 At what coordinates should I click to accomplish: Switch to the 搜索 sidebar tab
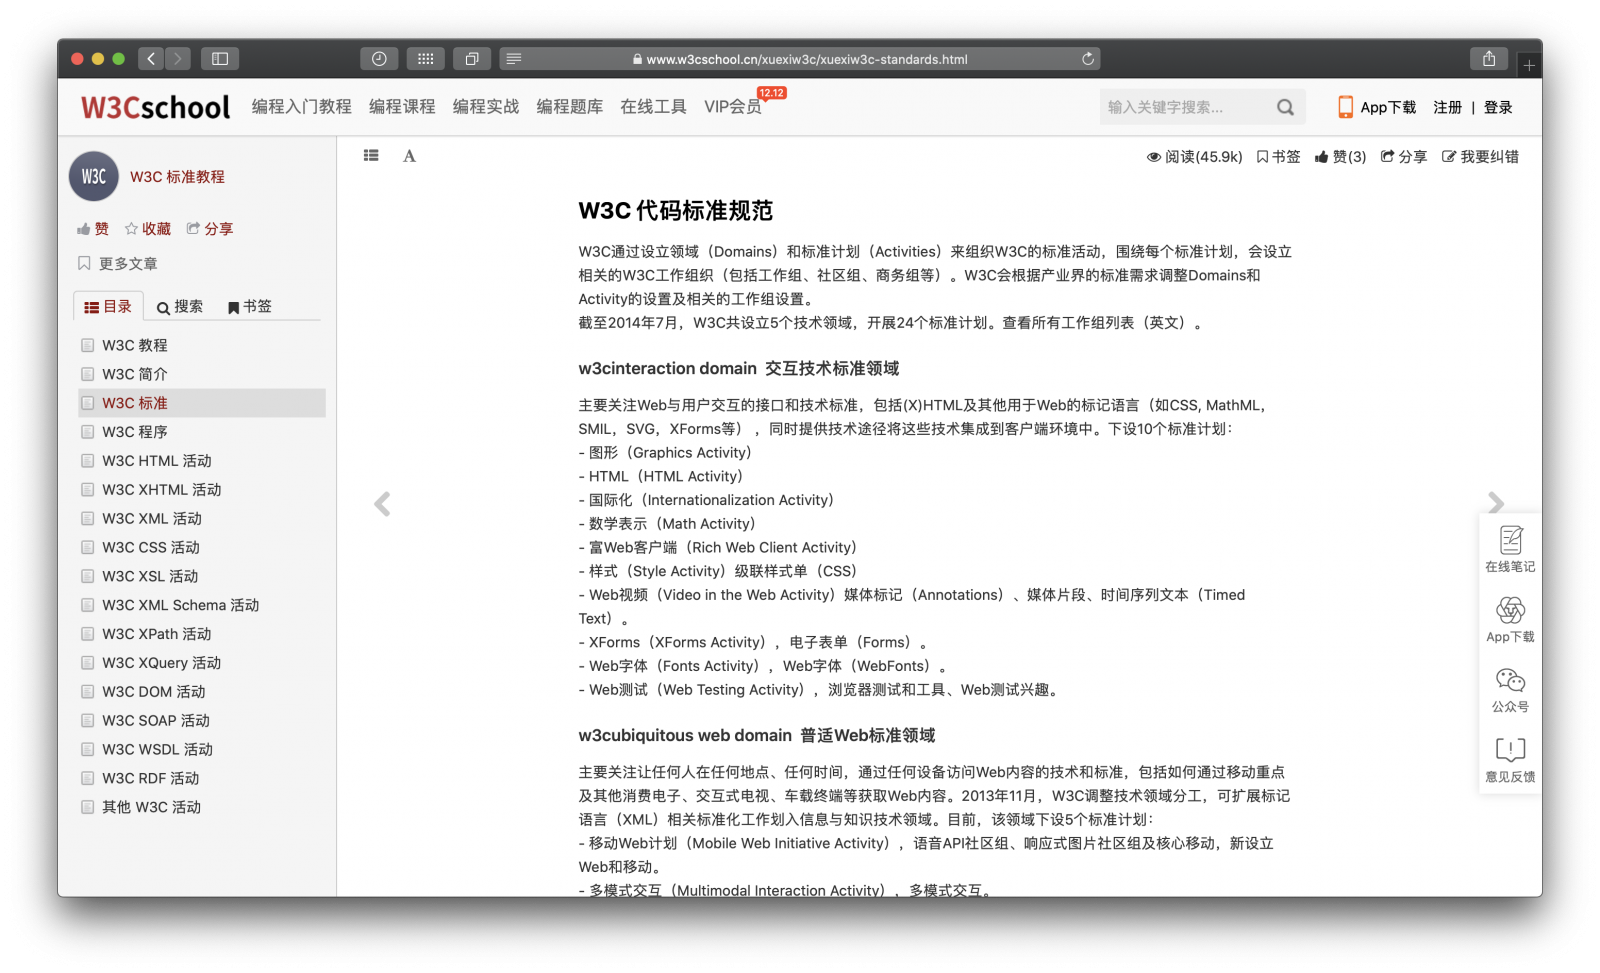pos(180,307)
